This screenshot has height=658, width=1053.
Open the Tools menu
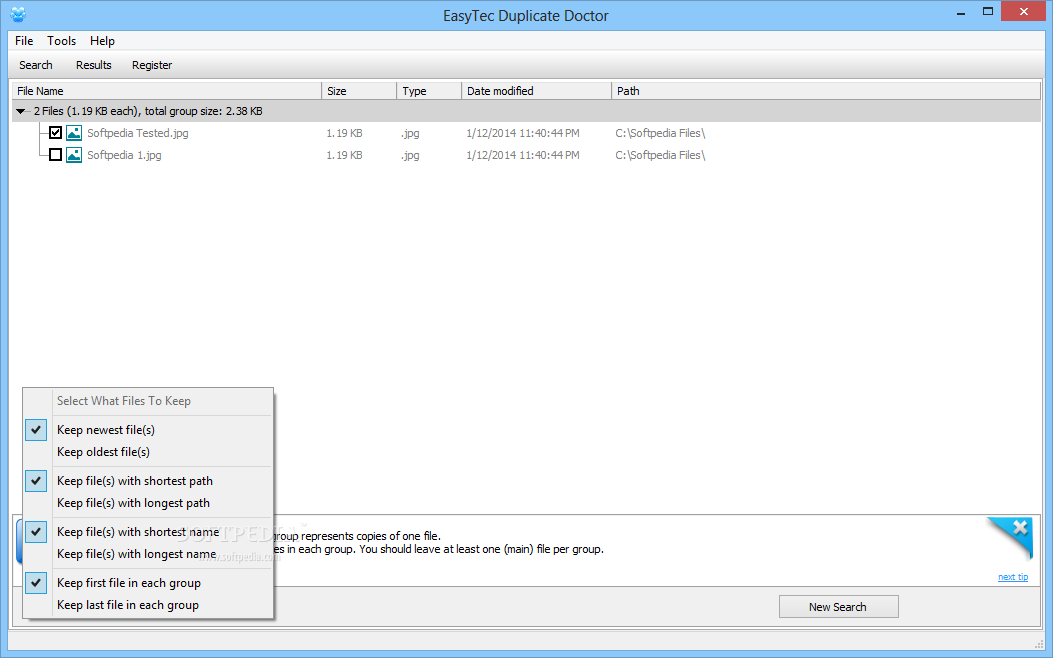[x=62, y=41]
